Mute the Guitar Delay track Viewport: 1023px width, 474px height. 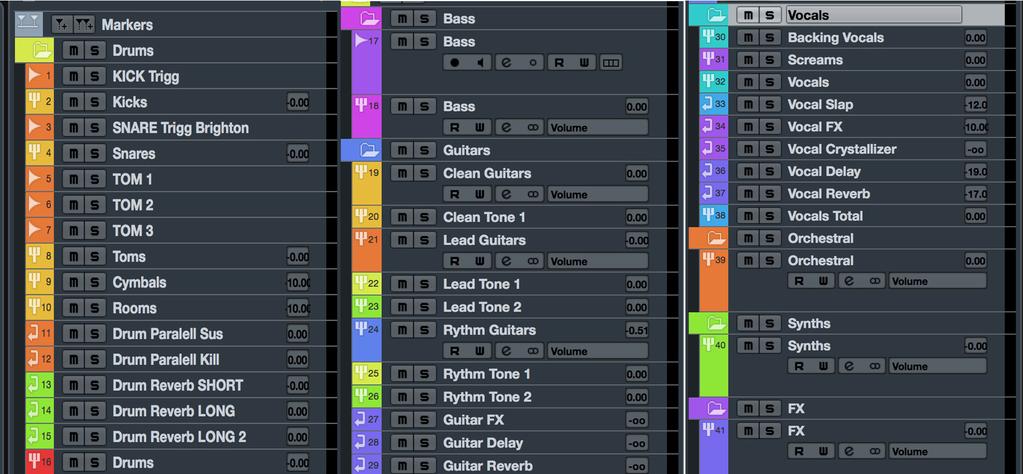[403, 443]
